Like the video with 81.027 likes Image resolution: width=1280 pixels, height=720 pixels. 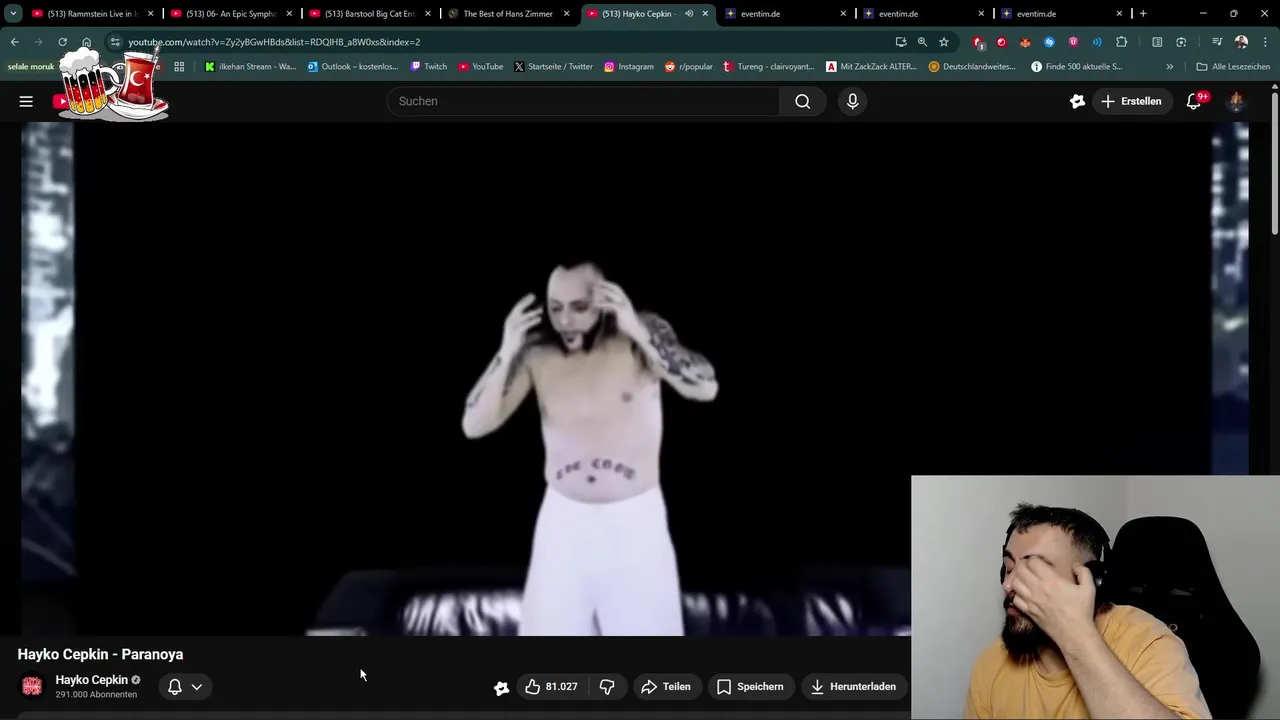pyautogui.click(x=551, y=686)
